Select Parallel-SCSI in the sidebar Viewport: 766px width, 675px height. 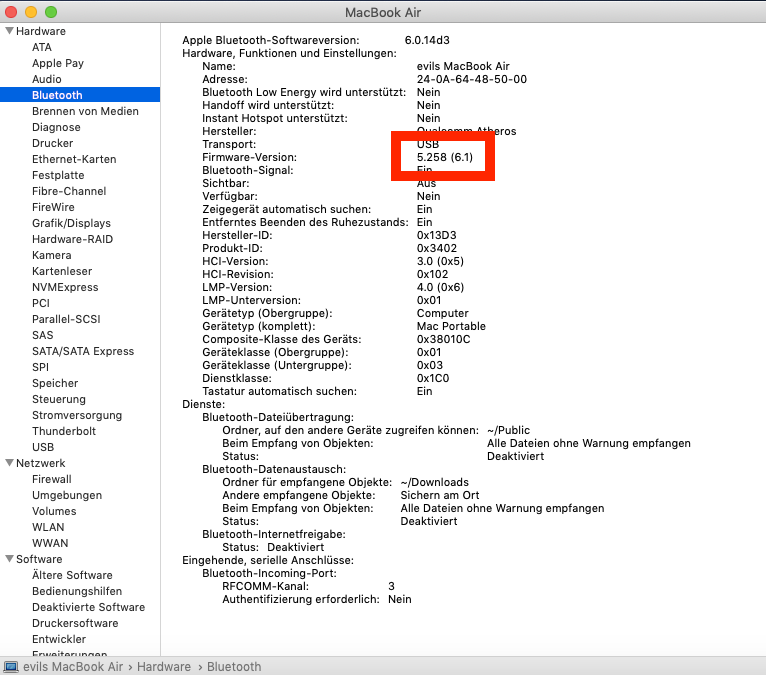(x=66, y=319)
